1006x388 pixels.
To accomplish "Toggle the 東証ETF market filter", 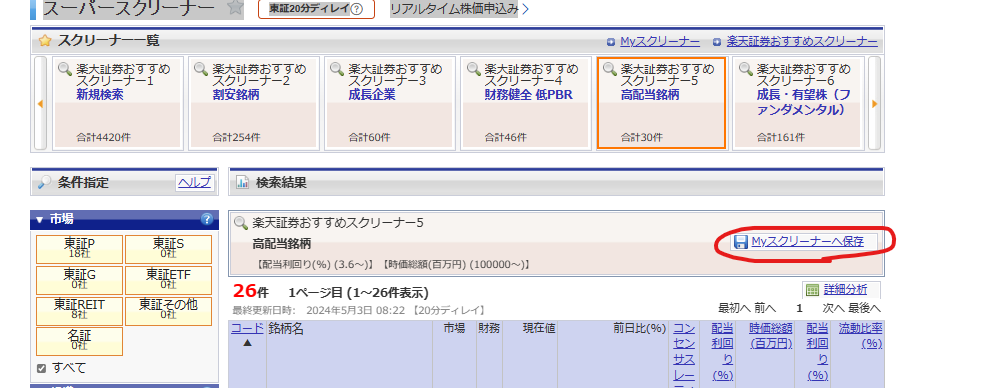I will click(x=168, y=280).
